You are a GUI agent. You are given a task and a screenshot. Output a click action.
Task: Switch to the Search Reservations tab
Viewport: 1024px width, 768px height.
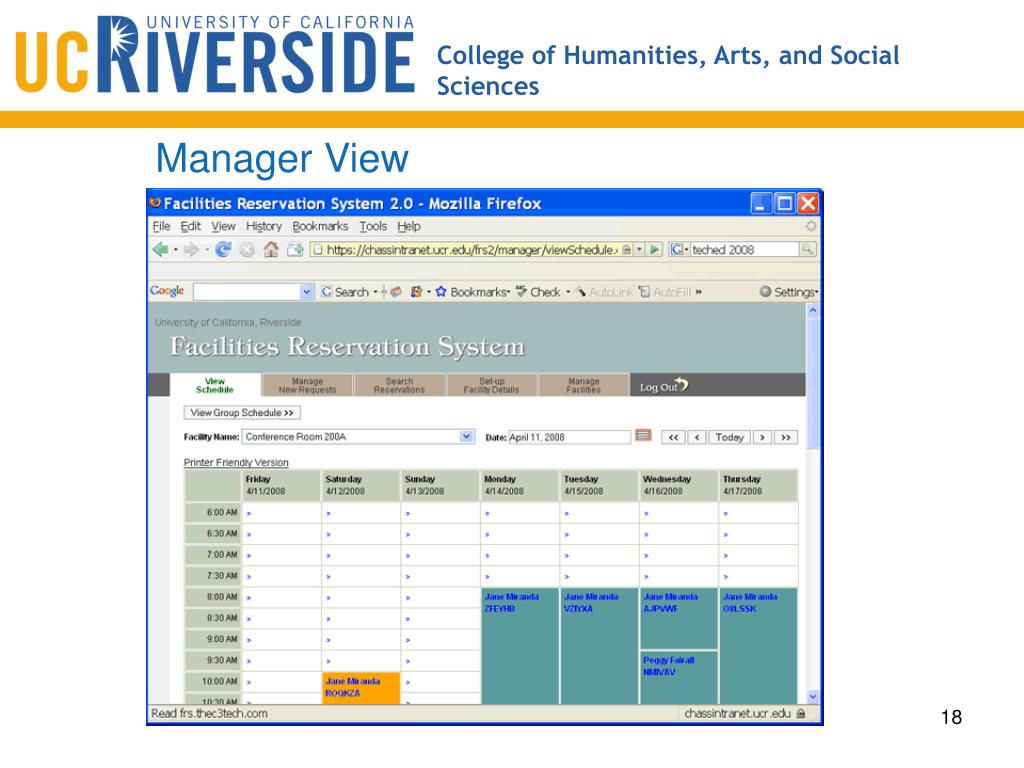point(399,385)
